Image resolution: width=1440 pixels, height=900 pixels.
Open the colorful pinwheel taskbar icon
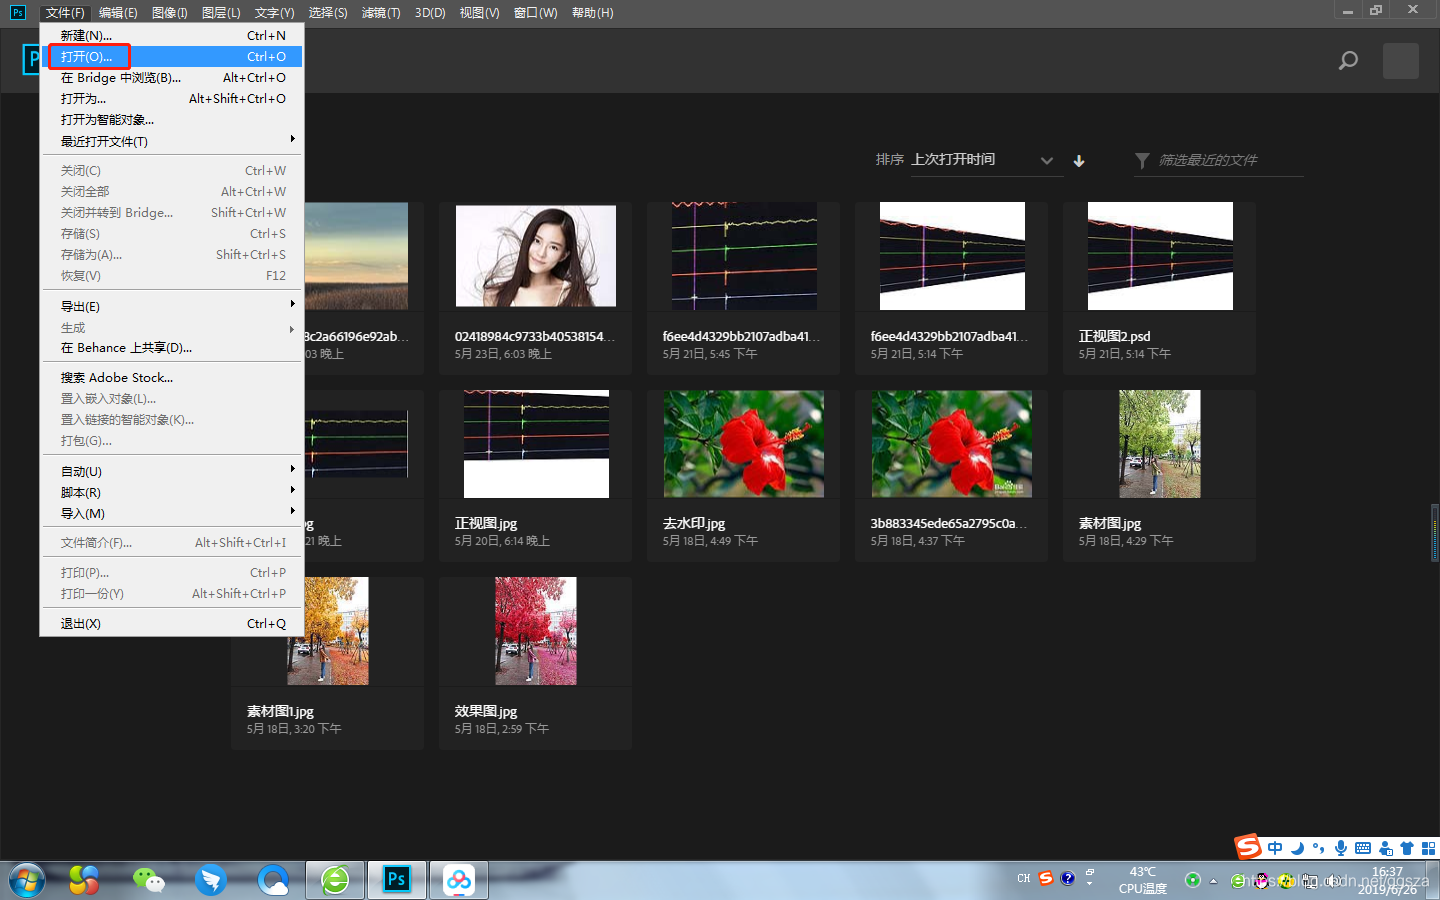tap(84, 880)
